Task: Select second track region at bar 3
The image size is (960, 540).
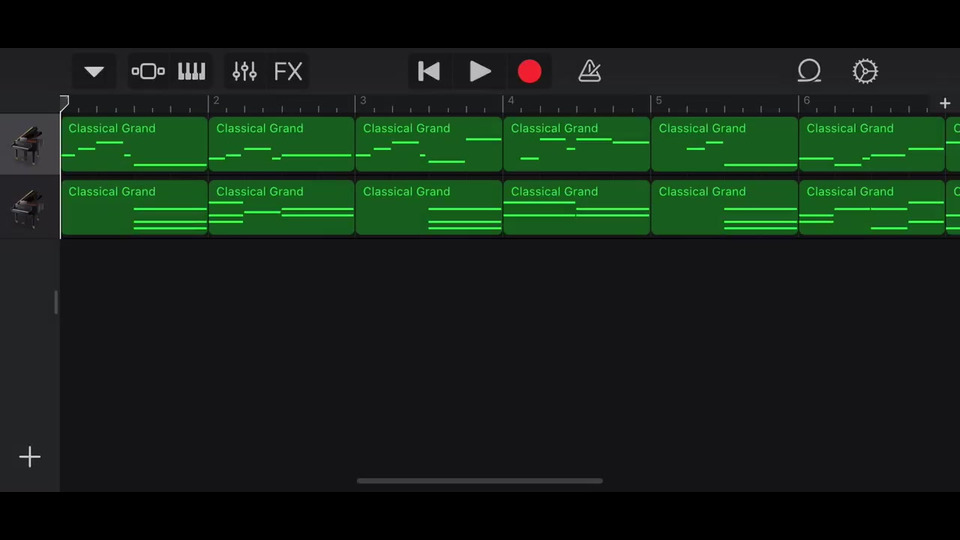Action: [x=429, y=208]
